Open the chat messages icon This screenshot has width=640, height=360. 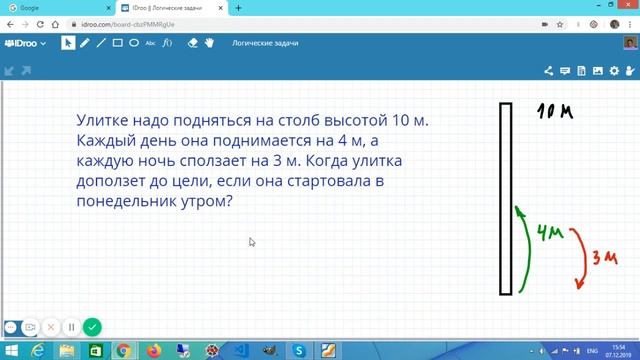[565, 71]
